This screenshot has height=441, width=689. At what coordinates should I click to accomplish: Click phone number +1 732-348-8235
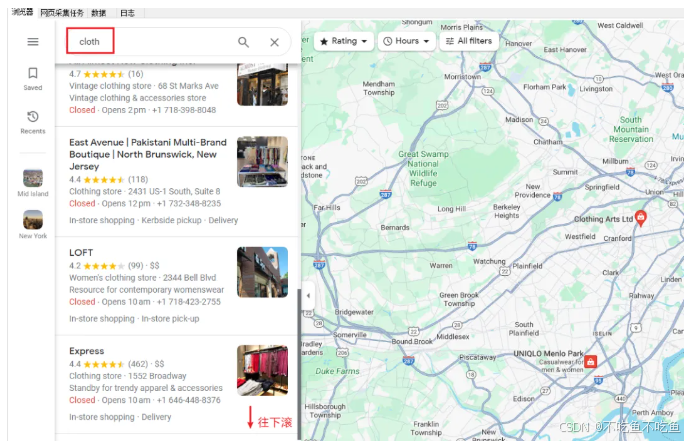click(189, 203)
